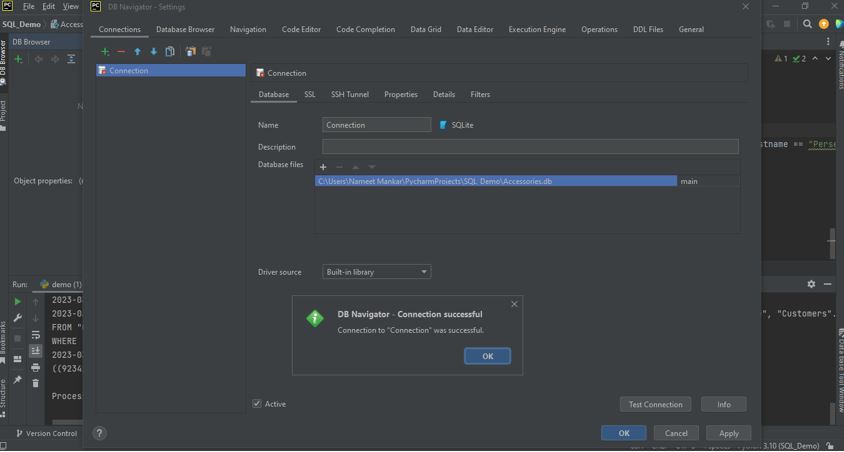
Task: Duplicate the selected connection with copy icon
Action: click(x=170, y=51)
